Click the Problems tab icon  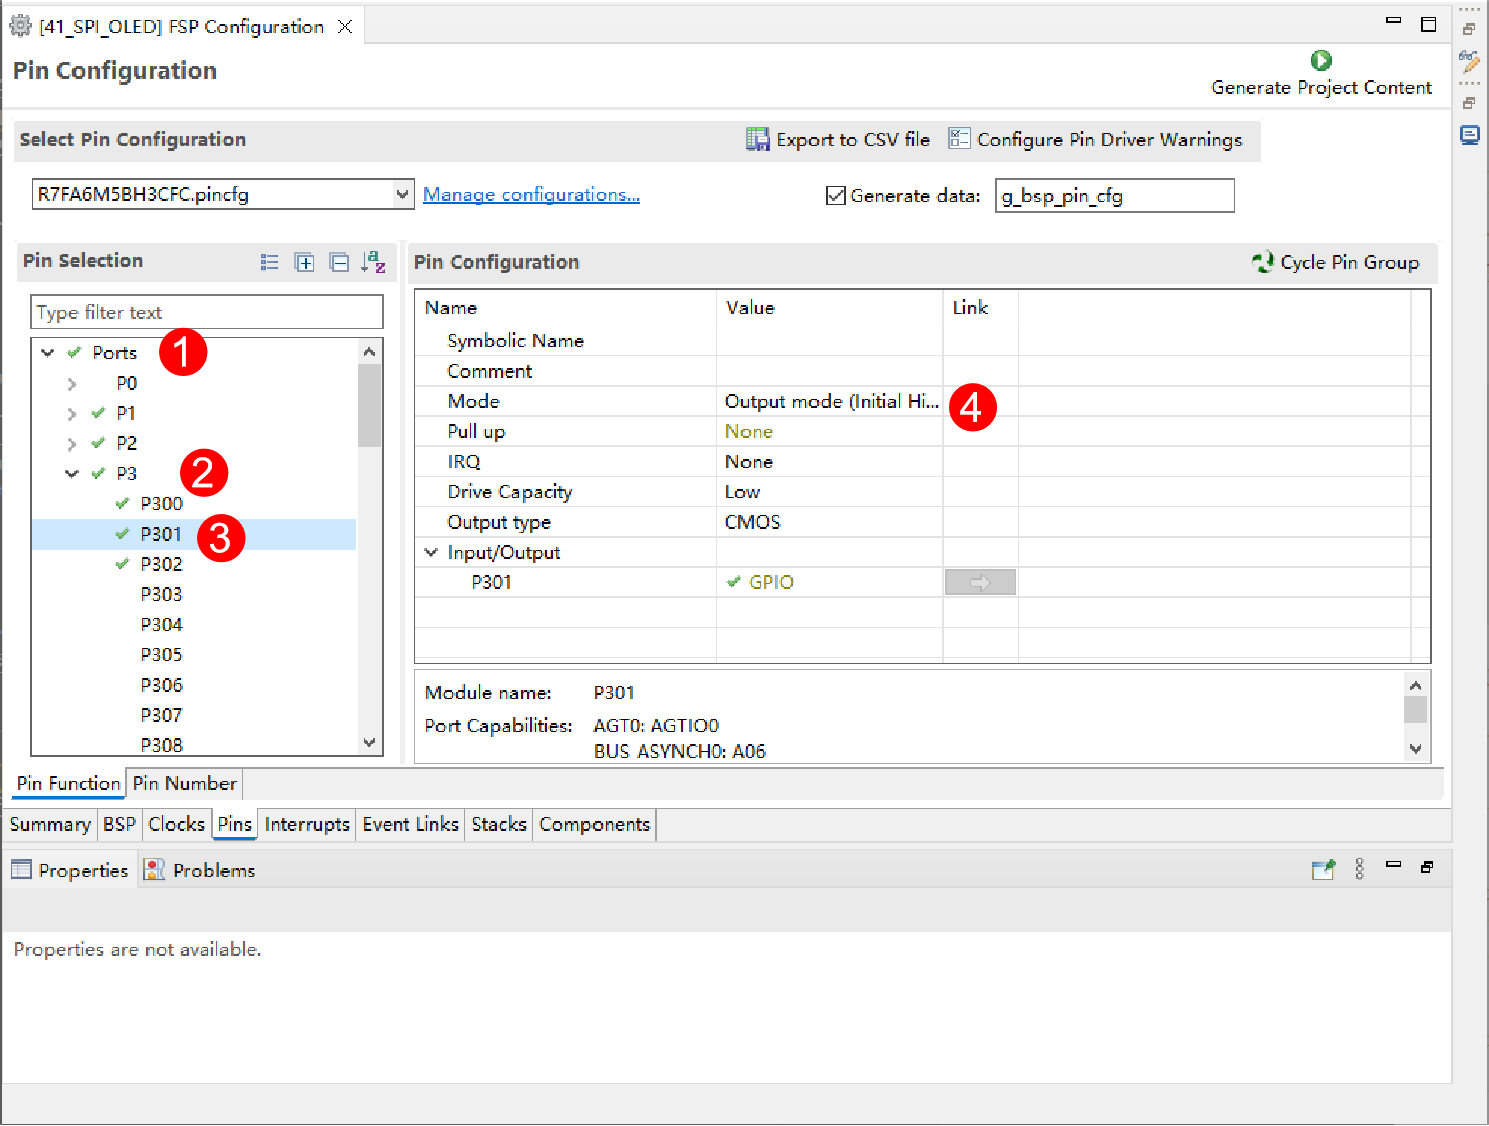154,870
